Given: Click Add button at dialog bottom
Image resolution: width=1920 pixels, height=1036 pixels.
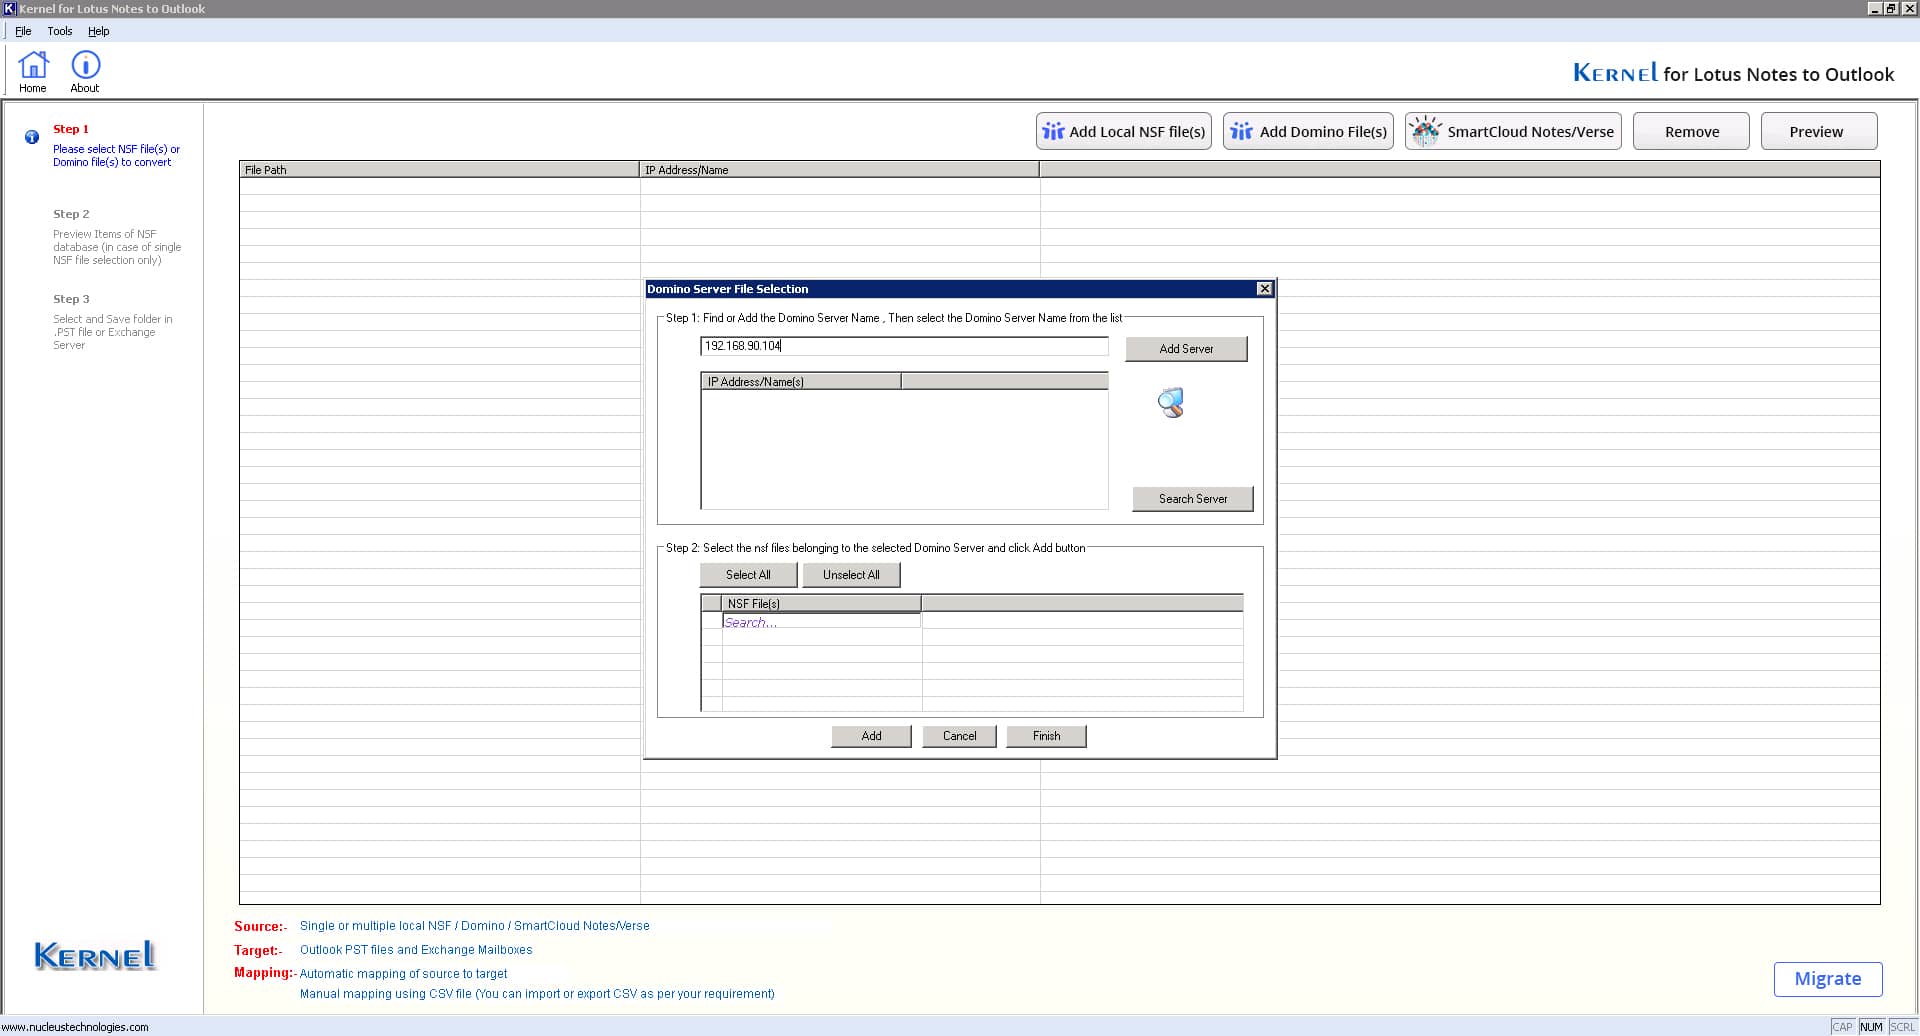Looking at the screenshot, I should [871, 736].
